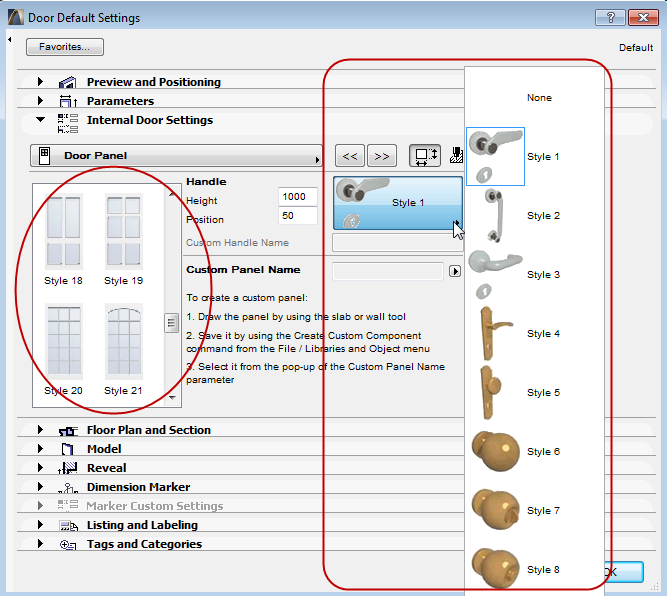Choose brass knob Style 8

point(534,569)
